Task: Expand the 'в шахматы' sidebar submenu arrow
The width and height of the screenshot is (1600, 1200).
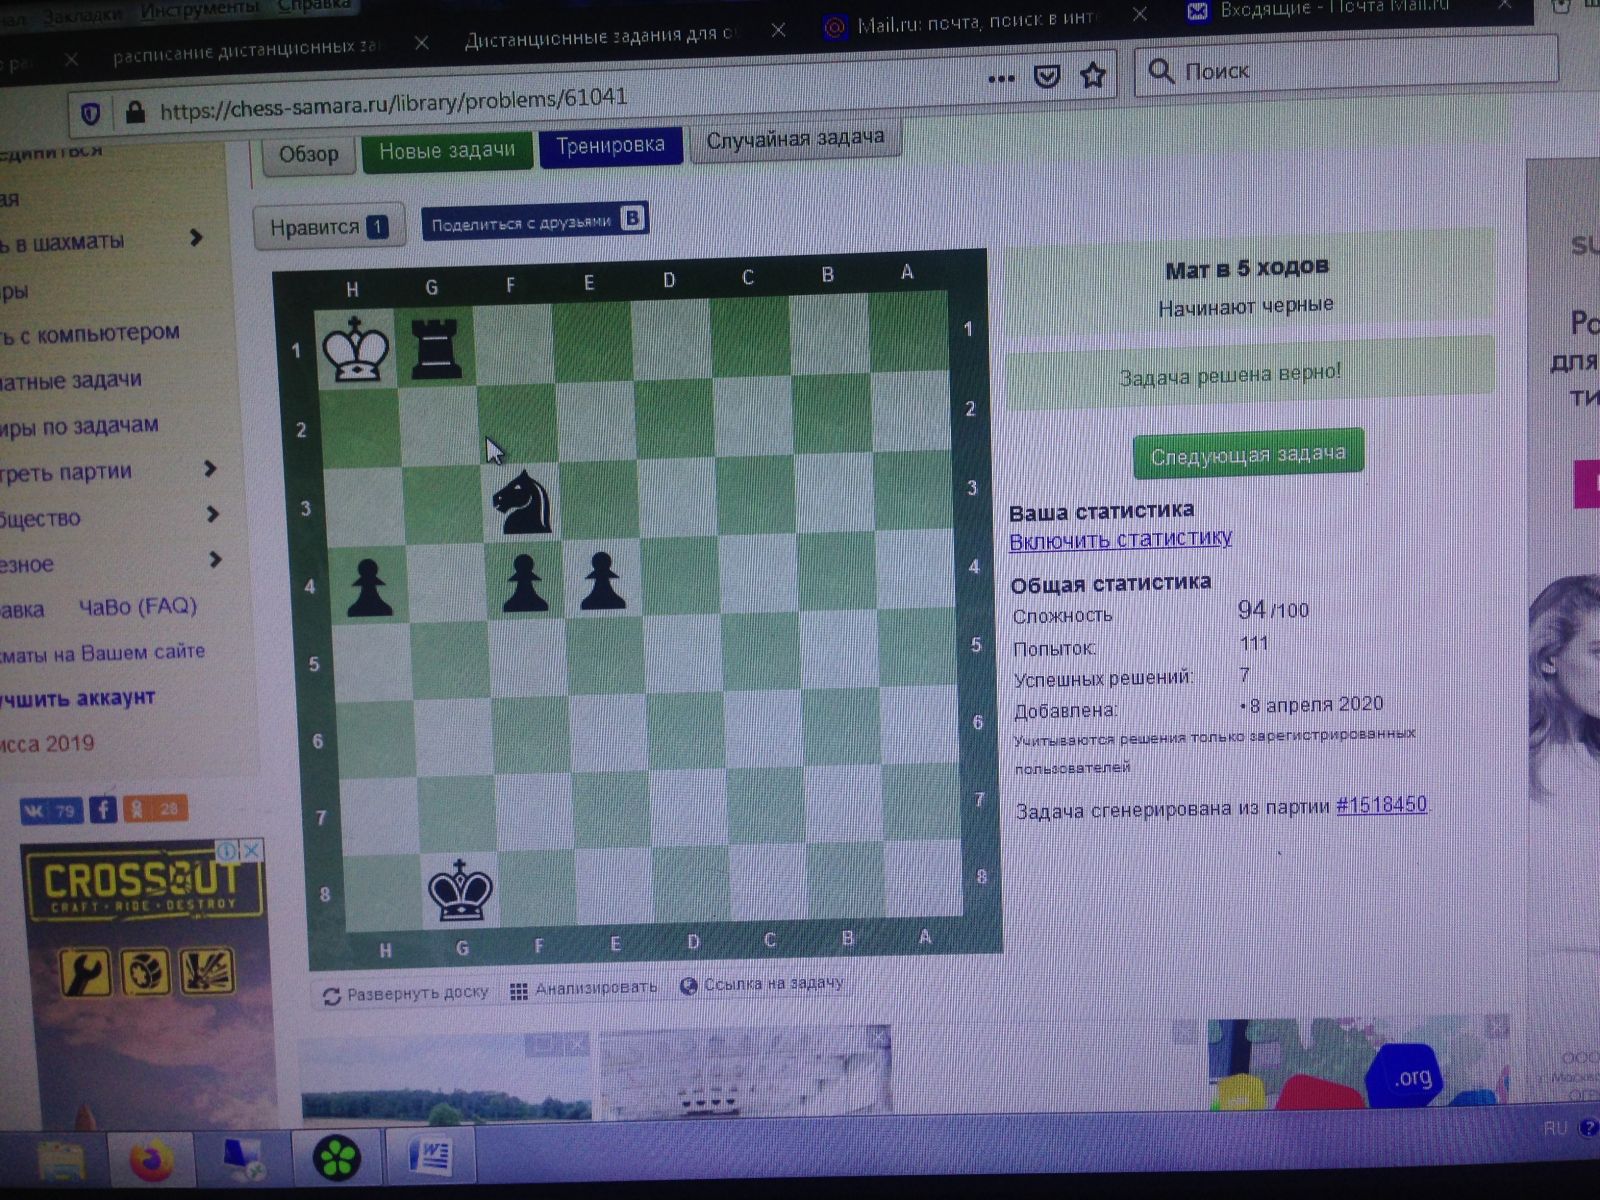Action: [196, 238]
